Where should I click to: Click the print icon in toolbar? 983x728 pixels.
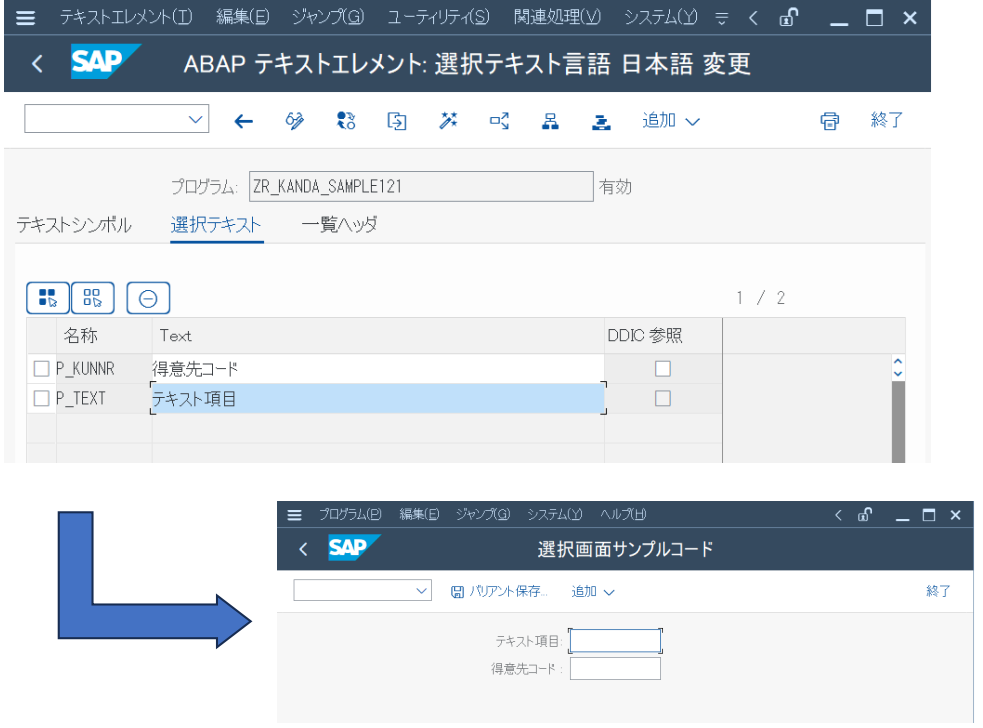829,120
